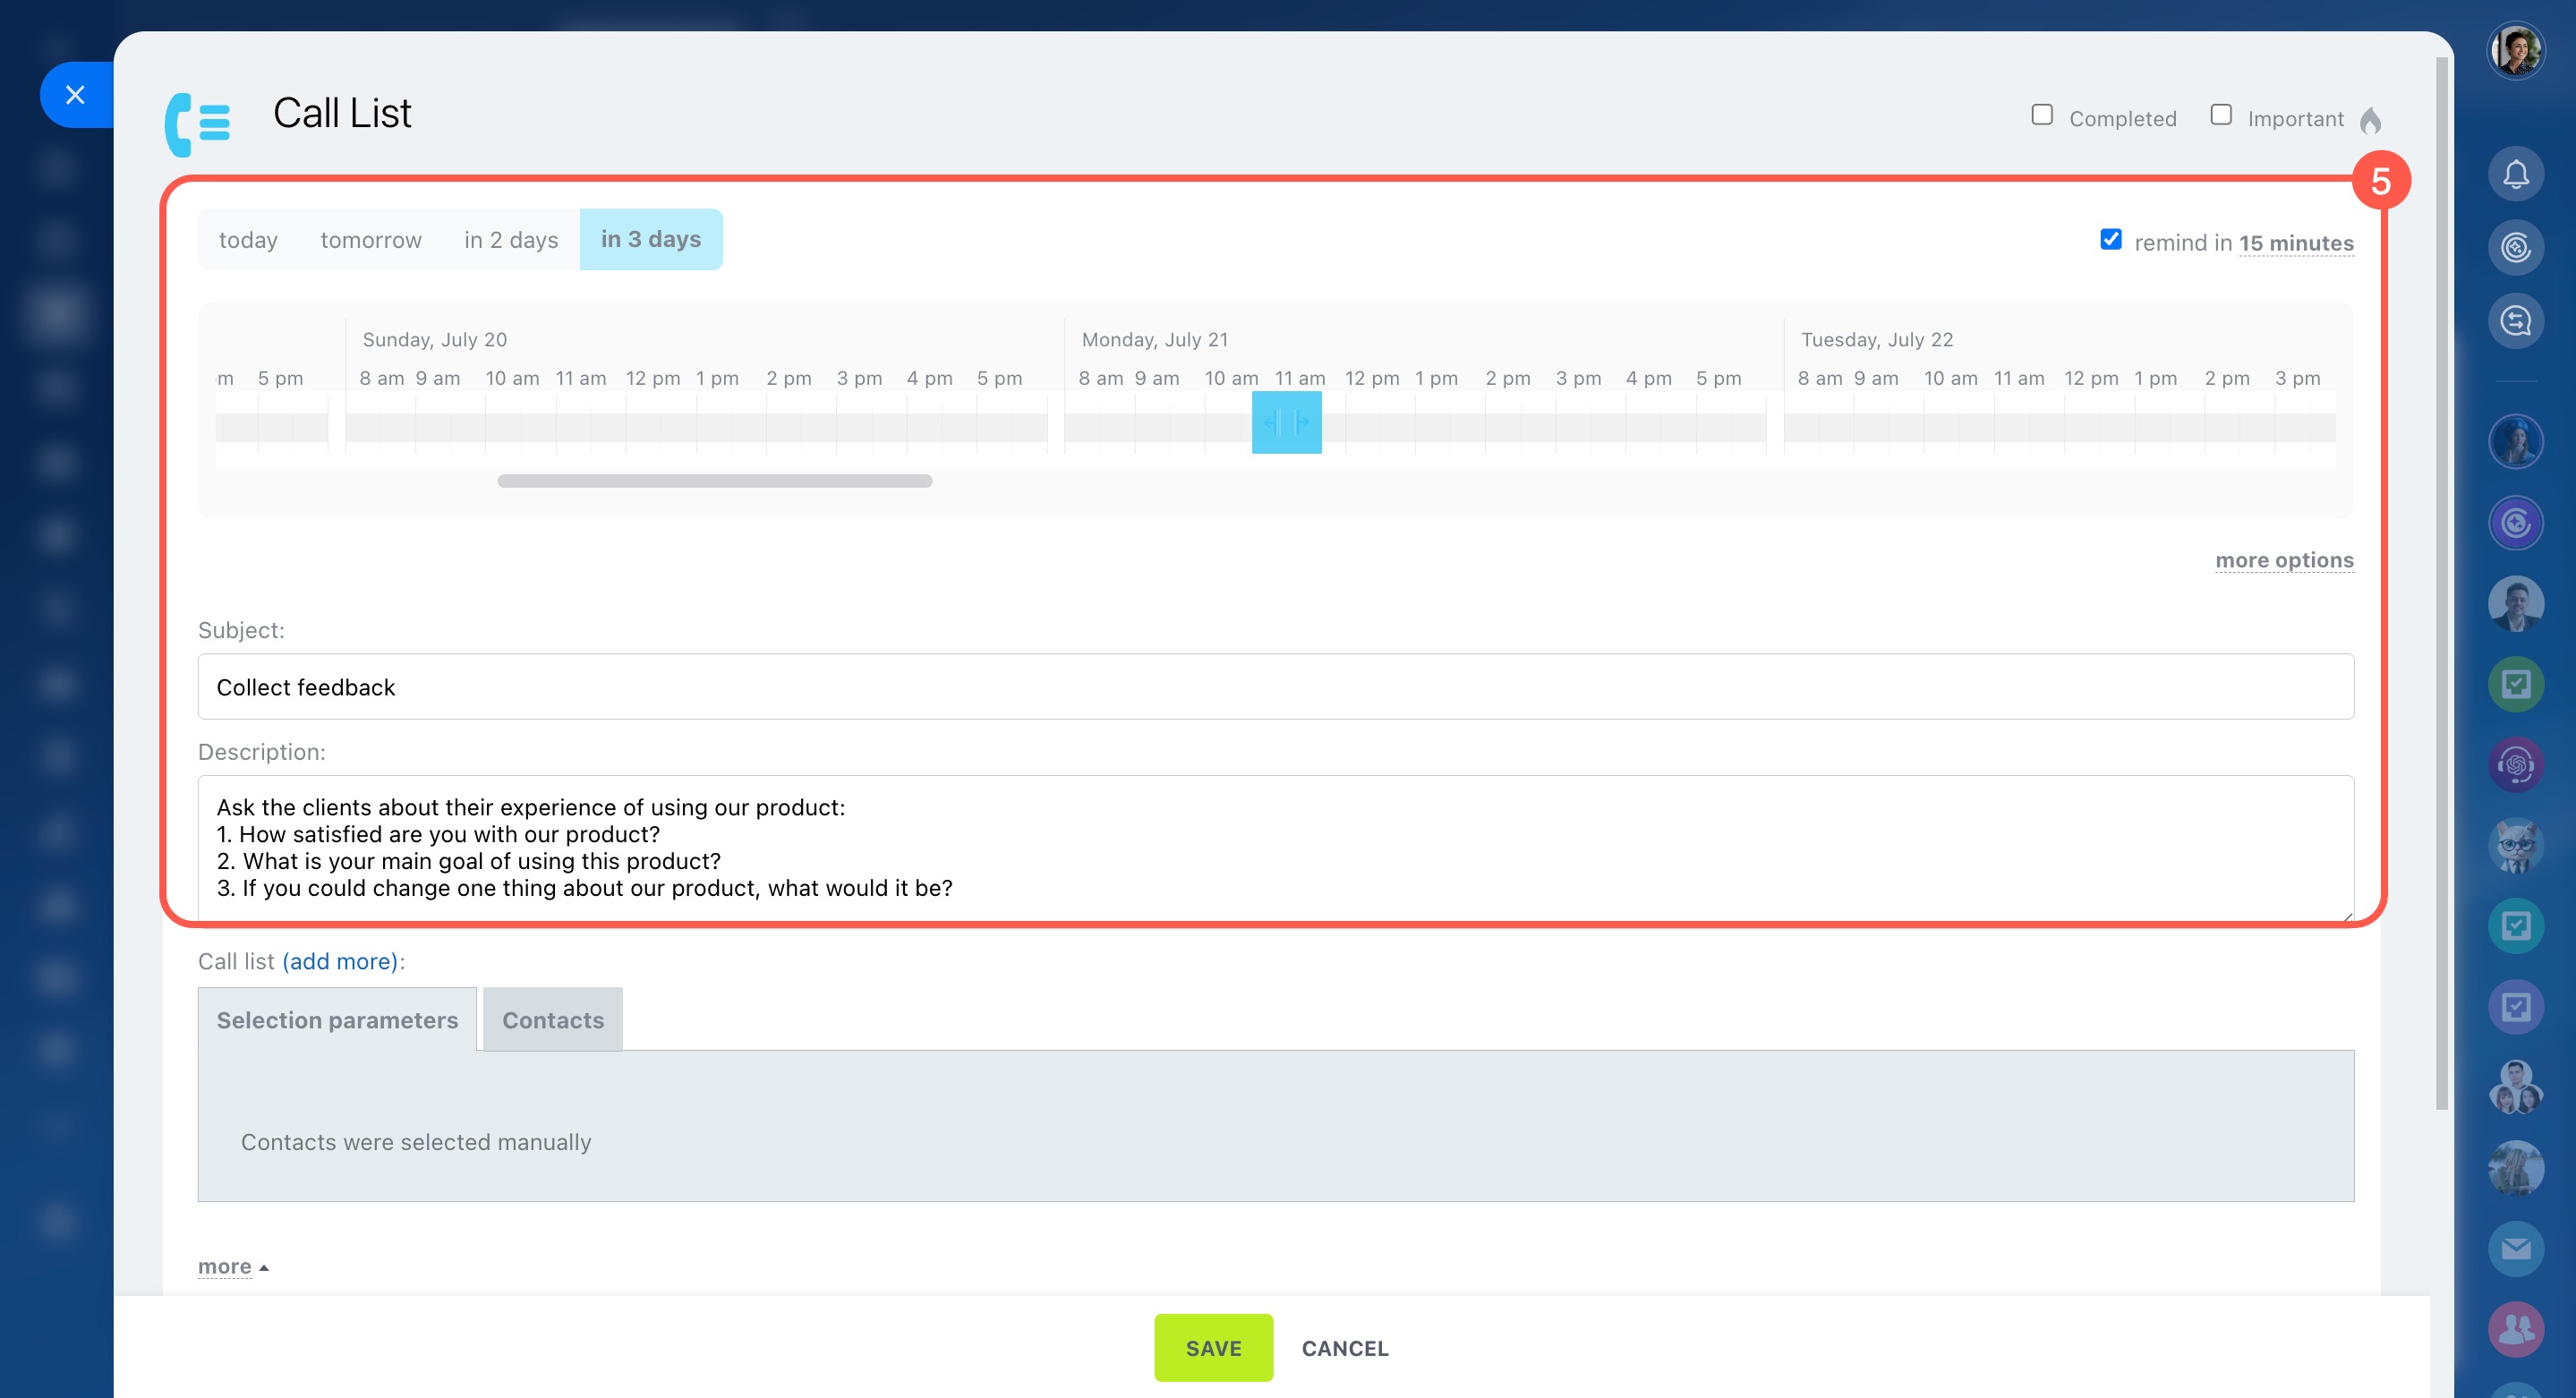Click the chat search bubble icon
The width and height of the screenshot is (2576, 1398).
click(x=2515, y=321)
